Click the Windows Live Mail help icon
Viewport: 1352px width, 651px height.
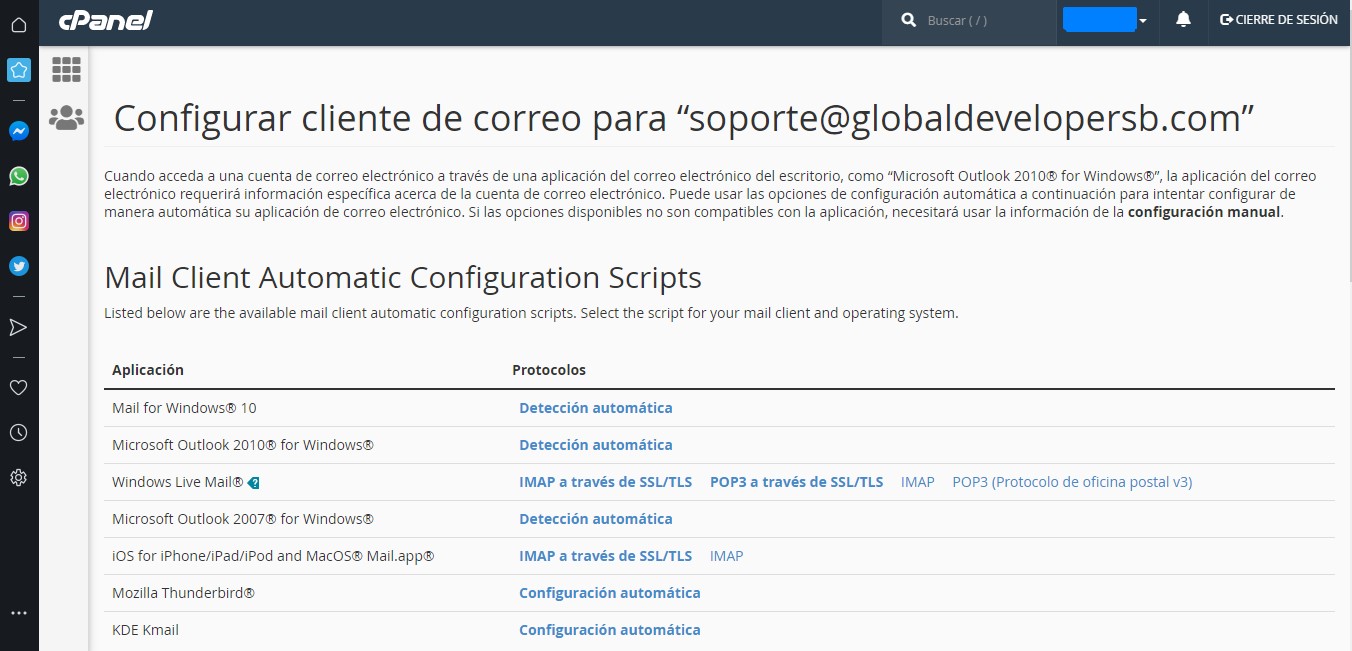[x=254, y=483]
